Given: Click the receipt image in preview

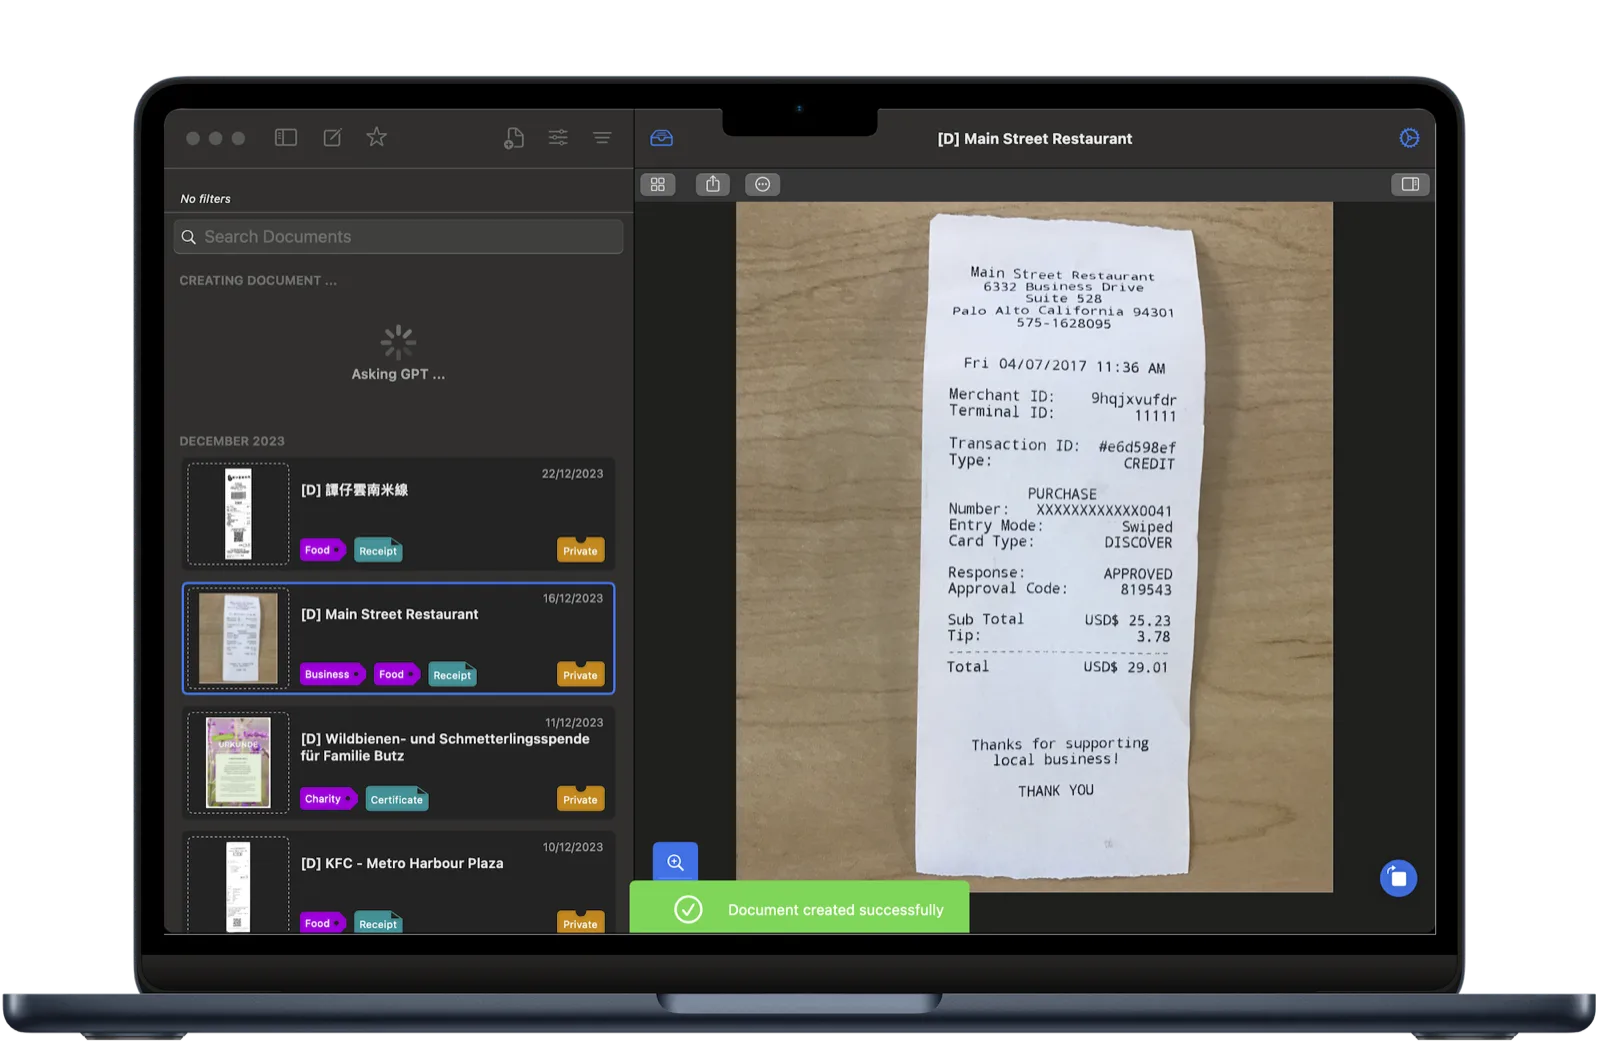Looking at the screenshot, I should pyautogui.click(x=1034, y=547).
